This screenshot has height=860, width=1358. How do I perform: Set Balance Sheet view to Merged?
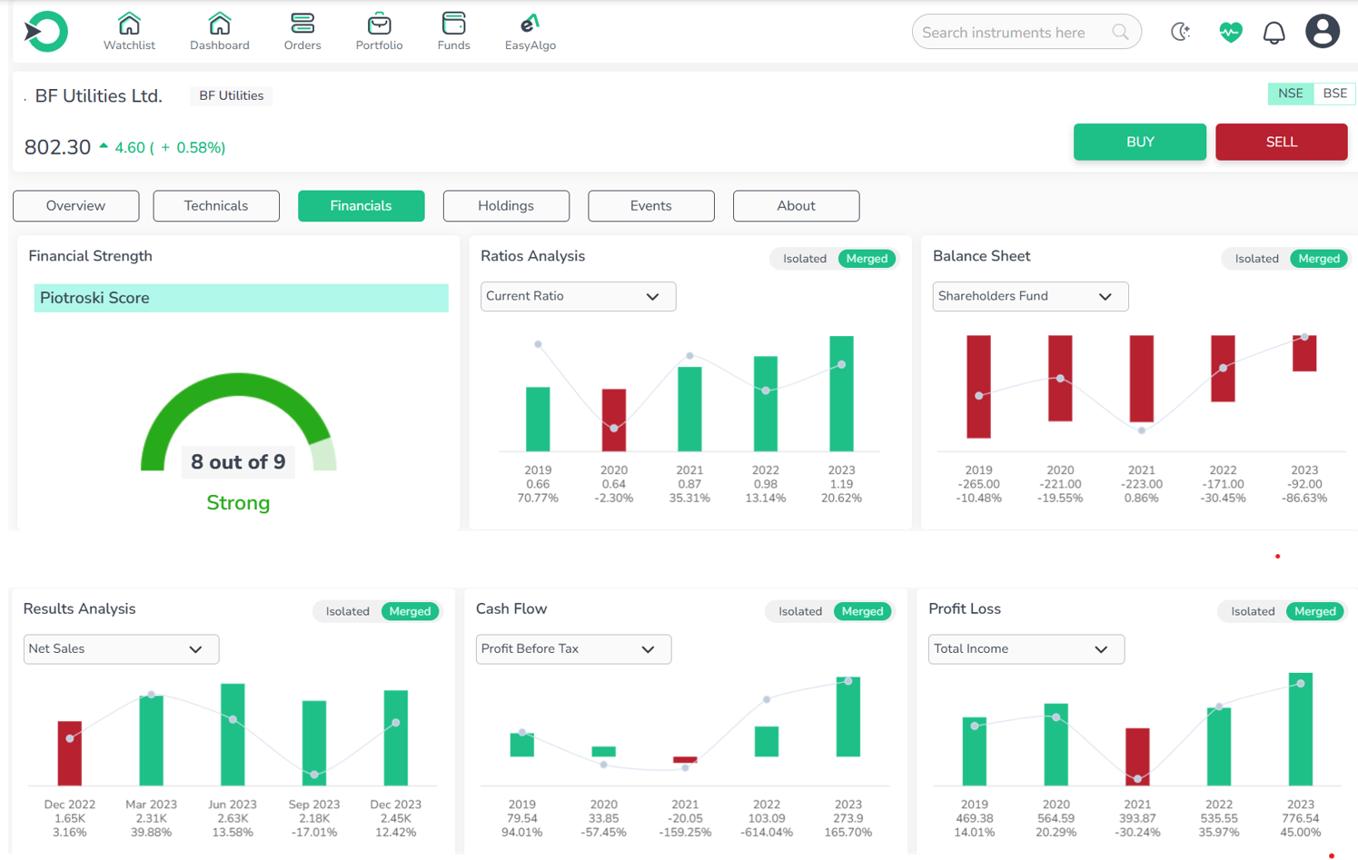[1319, 259]
